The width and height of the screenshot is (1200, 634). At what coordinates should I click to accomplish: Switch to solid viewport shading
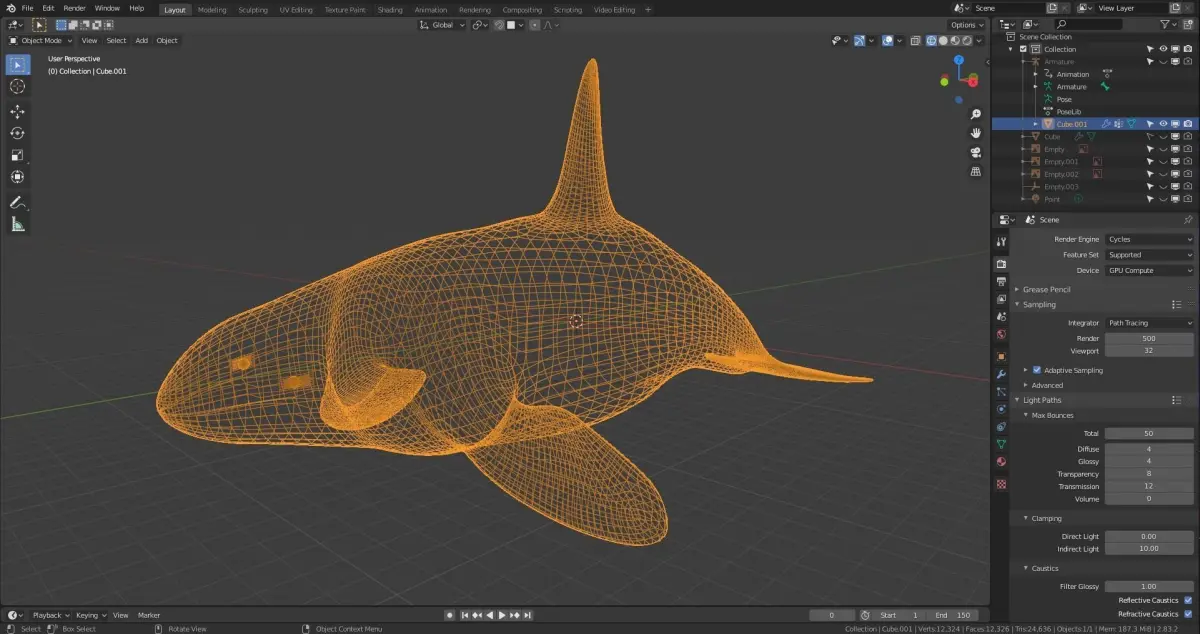pyautogui.click(x=943, y=40)
